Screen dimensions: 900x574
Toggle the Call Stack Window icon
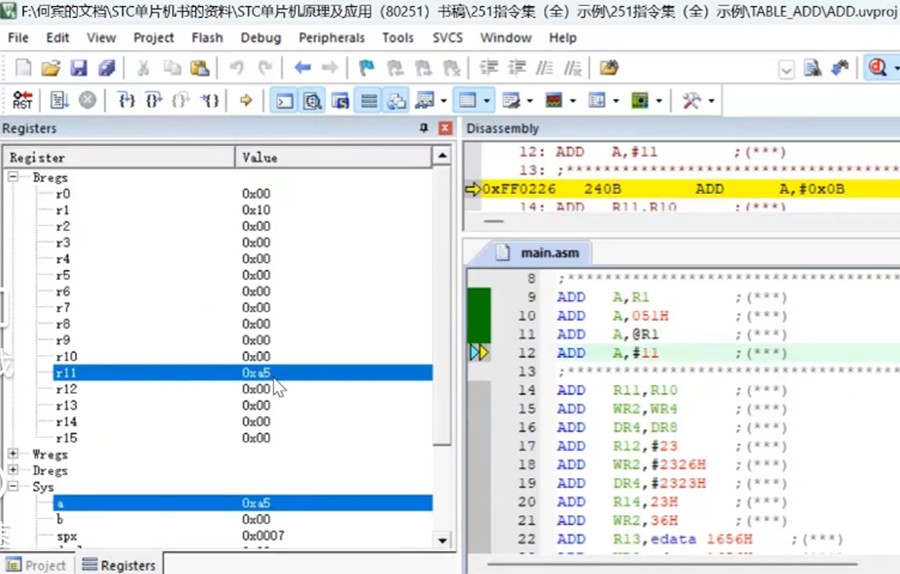pos(397,101)
